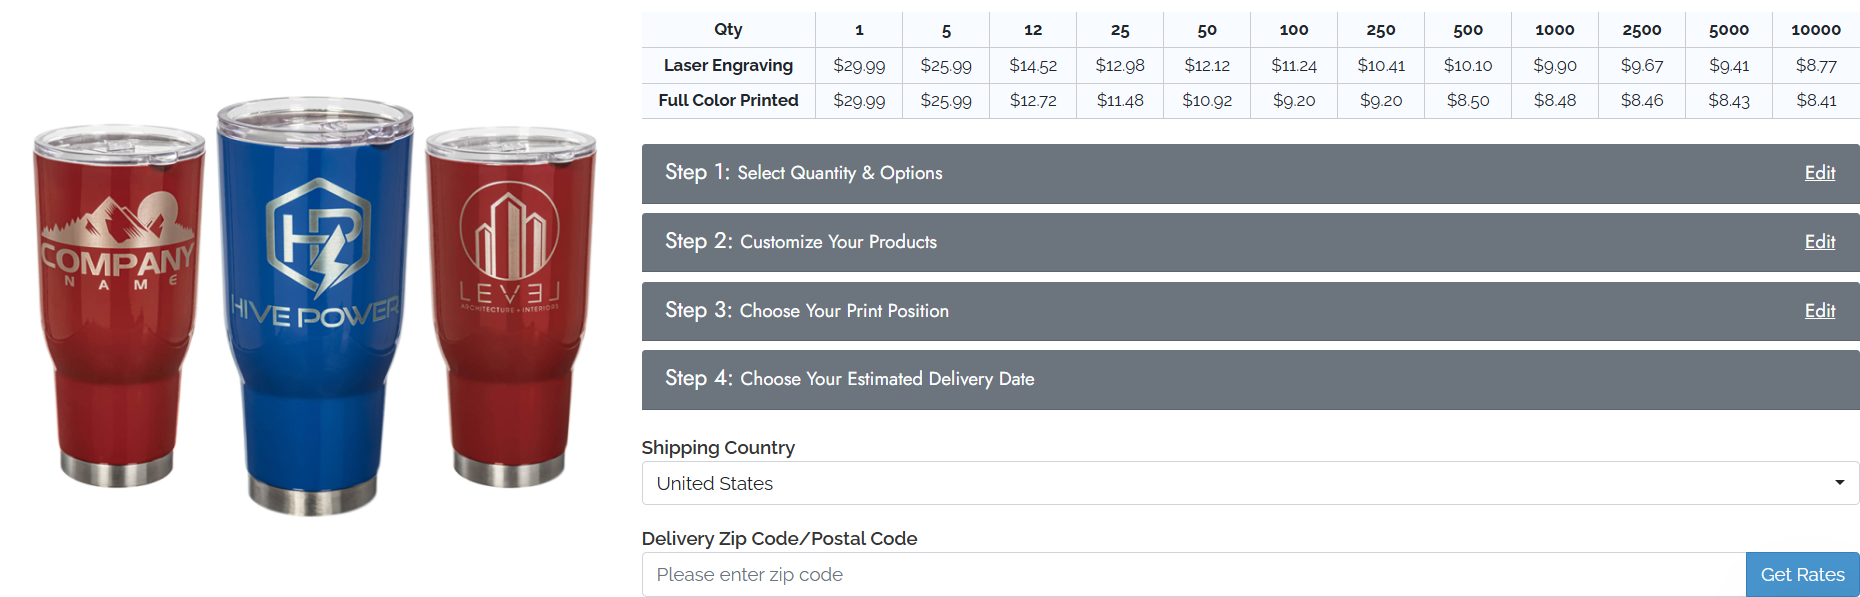The width and height of the screenshot is (1860, 597).
Task: Expand Step 2 Customize Your Products bar
Action: (x=1100, y=242)
